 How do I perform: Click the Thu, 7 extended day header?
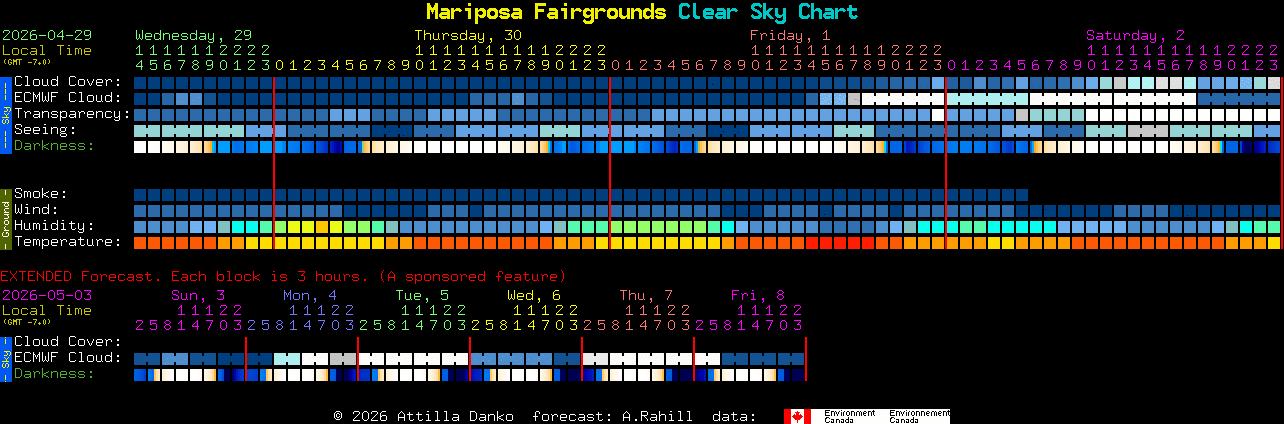(x=645, y=295)
